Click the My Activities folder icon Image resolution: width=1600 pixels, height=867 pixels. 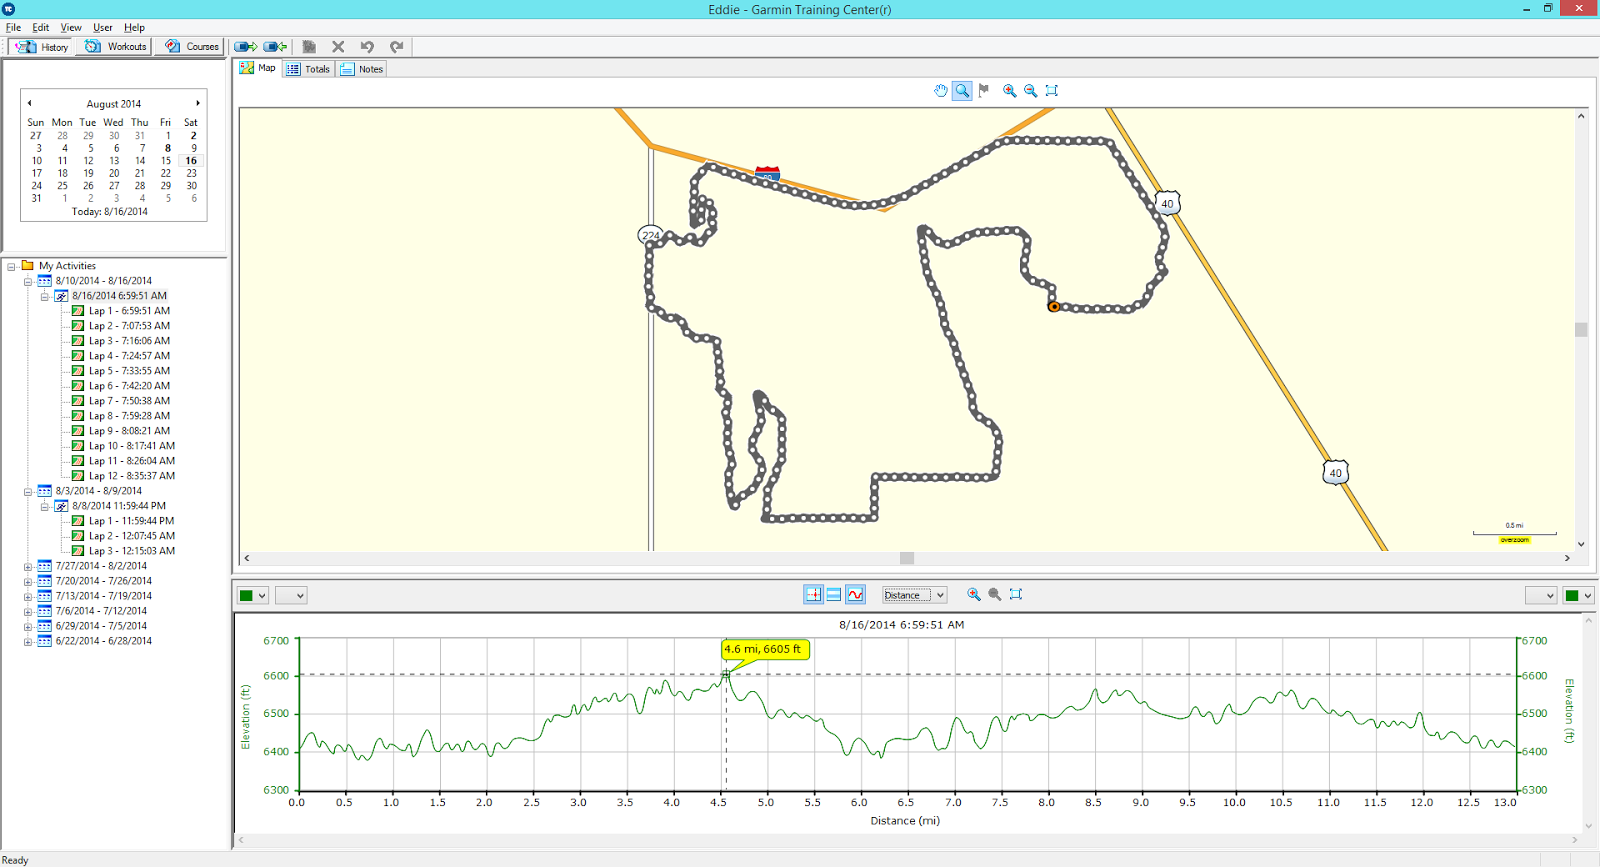click(28, 266)
